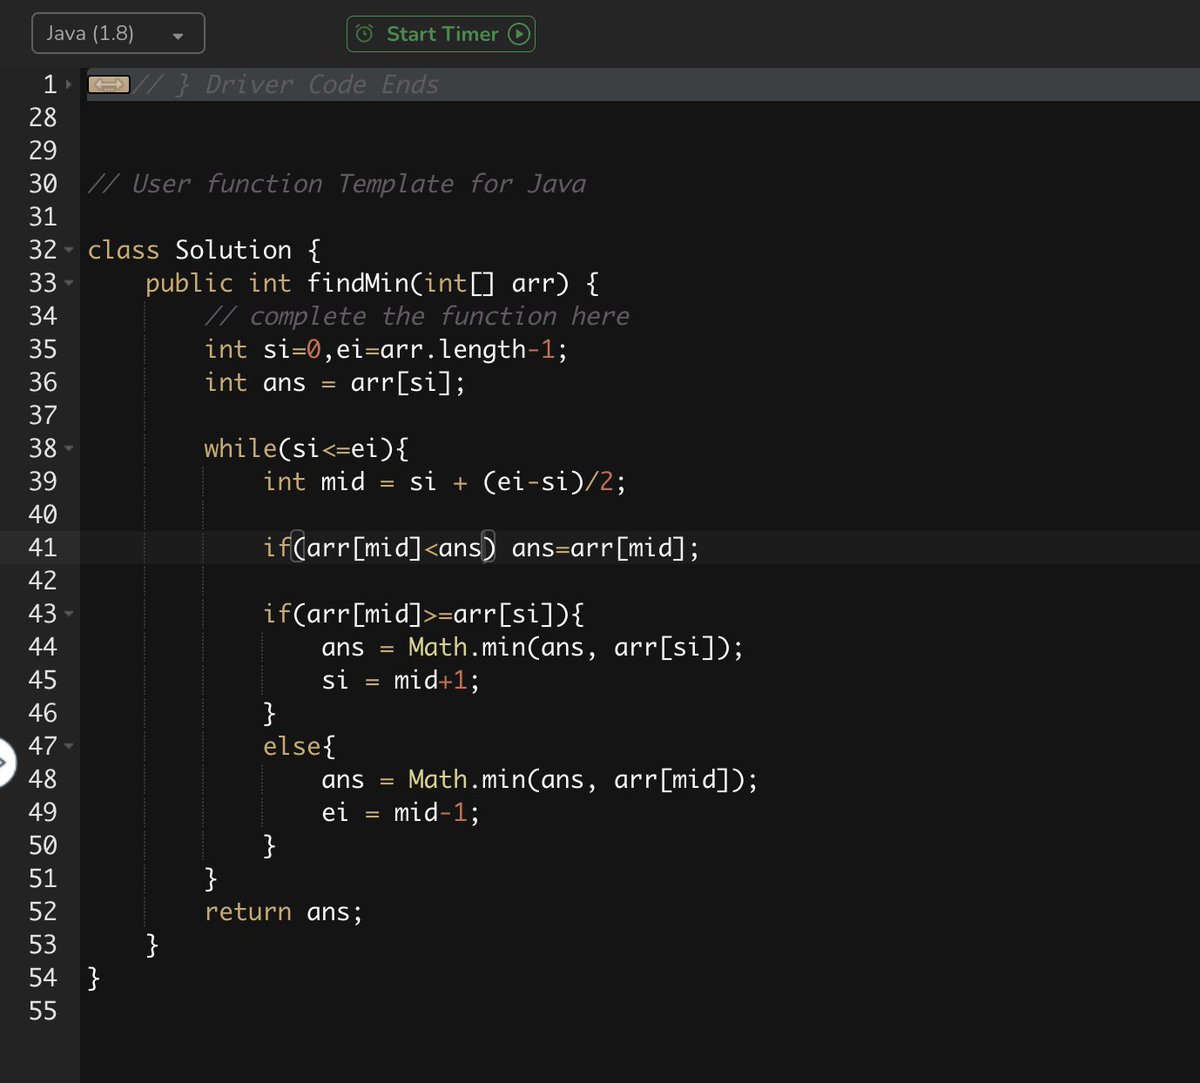Click the 'else{' keyword line
Screen dimensions: 1200x1083
tap(299, 746)
